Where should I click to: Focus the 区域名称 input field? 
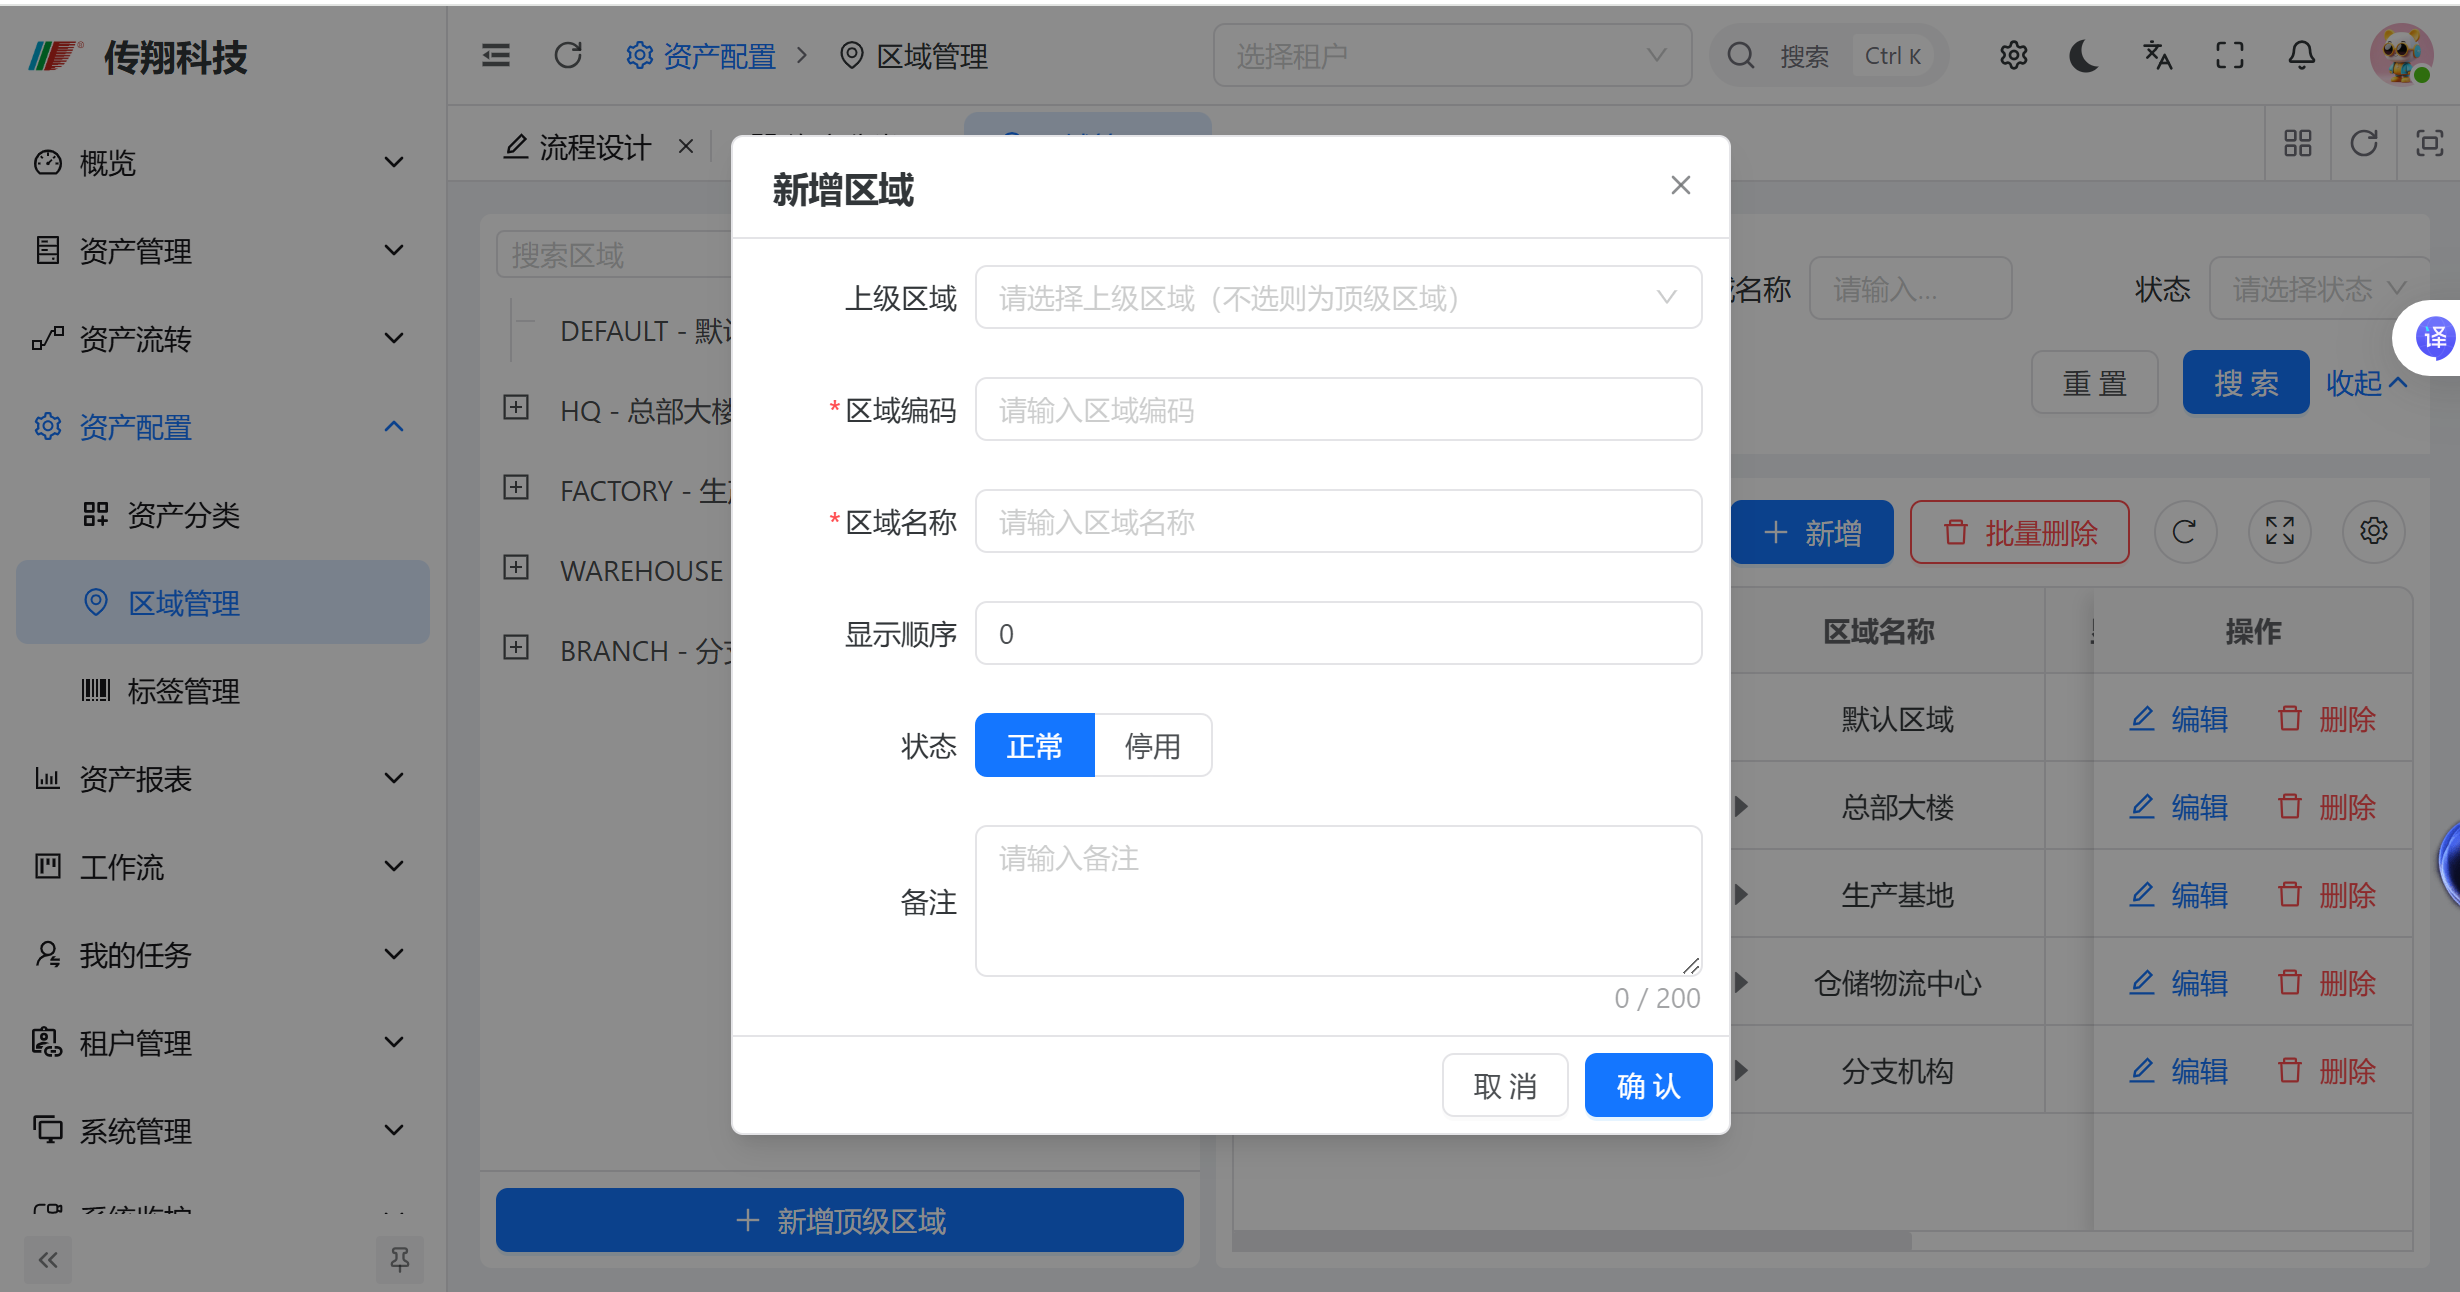click(x=1338, y=522)
